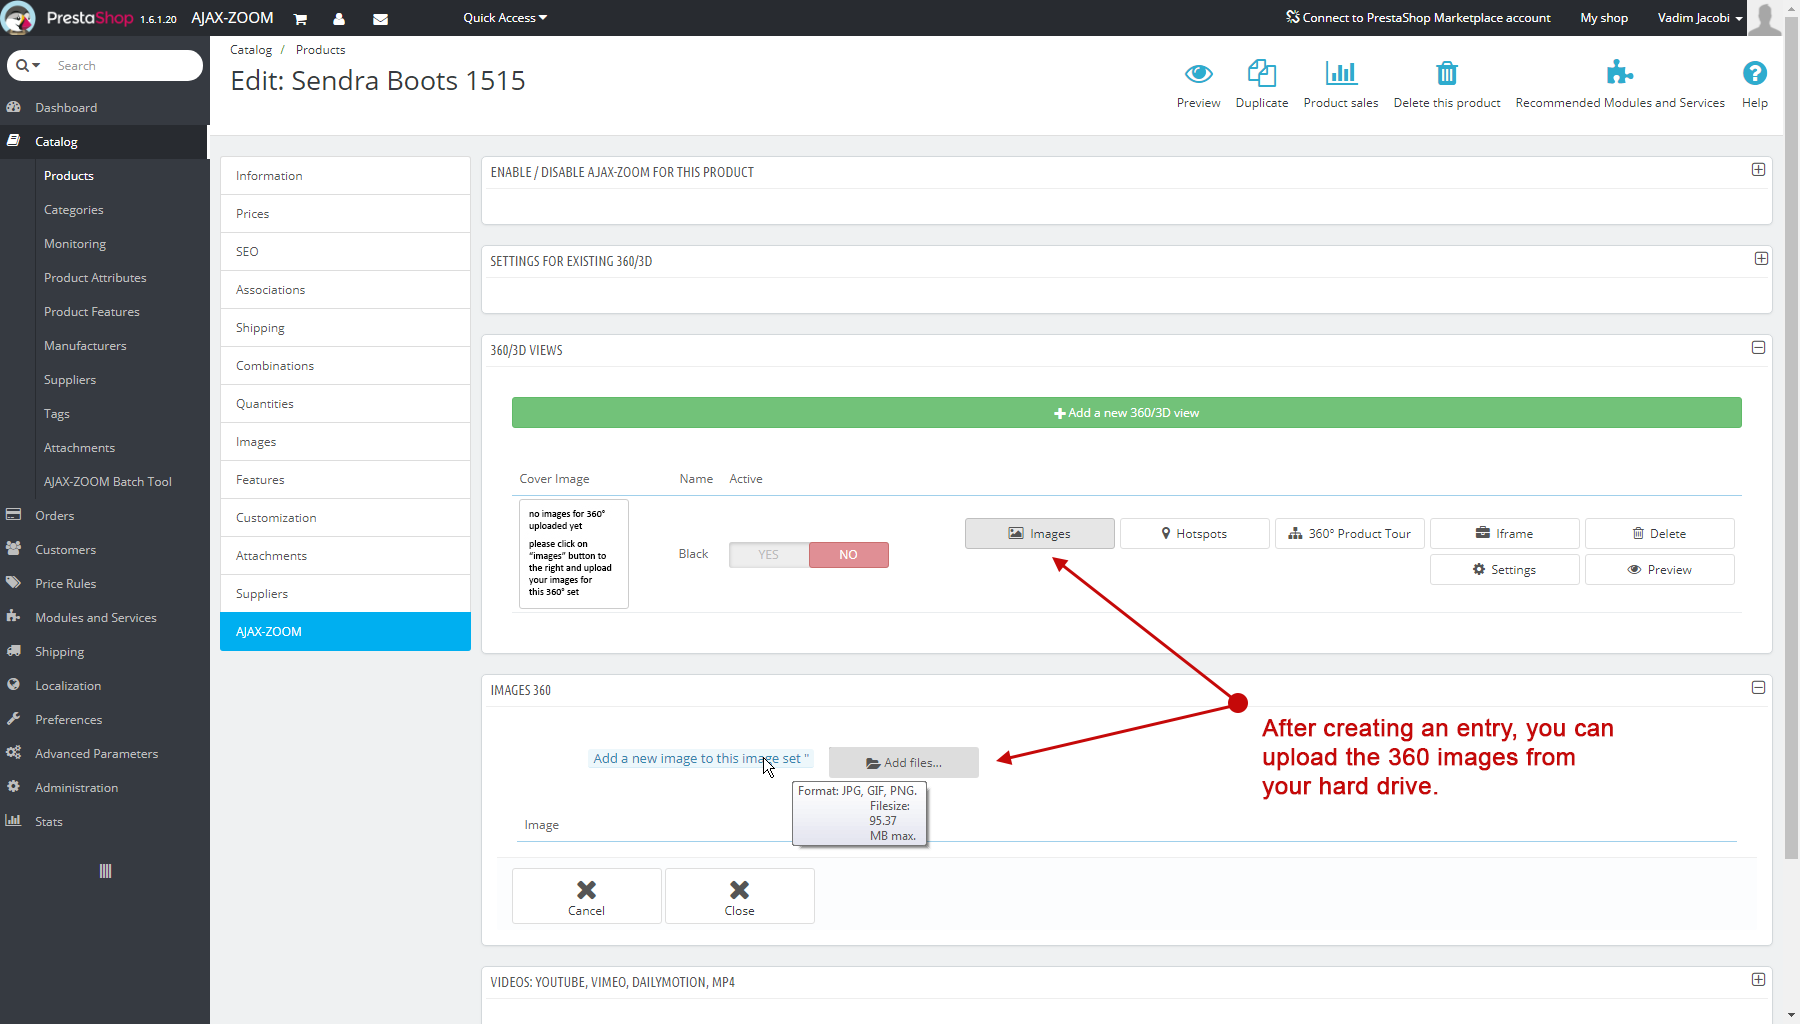Select the Combinations product tab
1800x1024 pixels.
(345, 366)
